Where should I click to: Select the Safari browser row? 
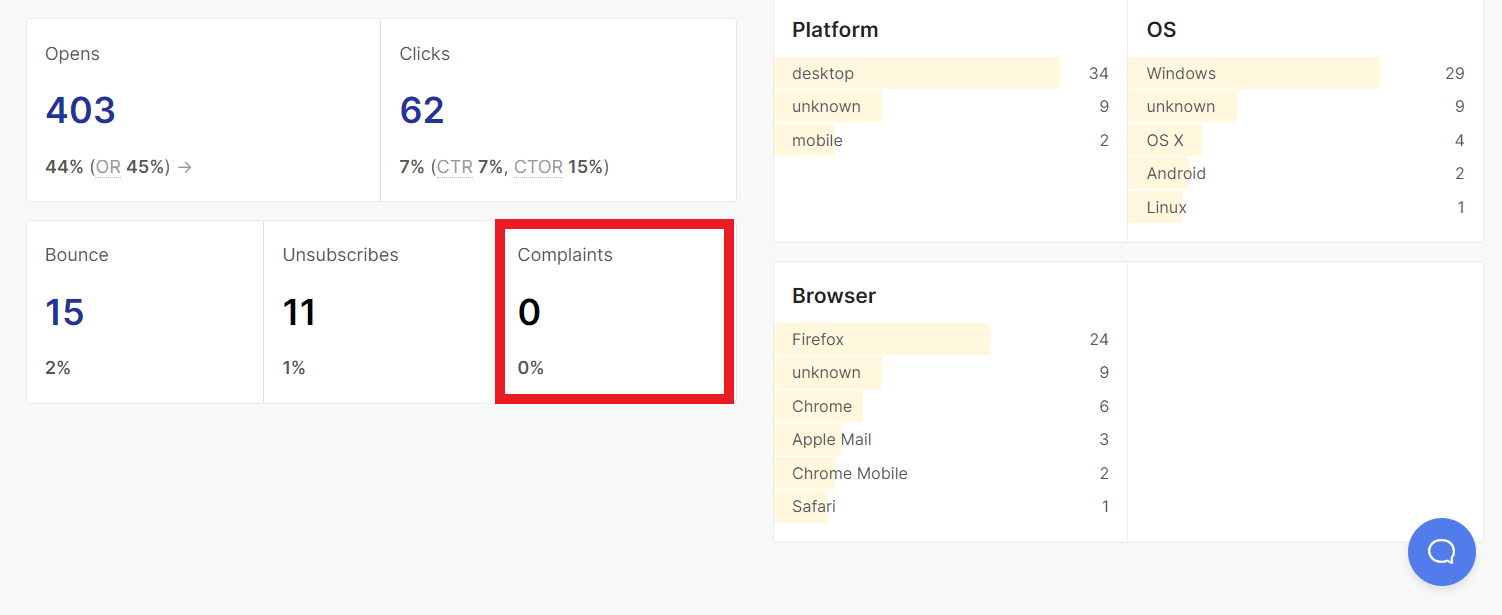950,506
